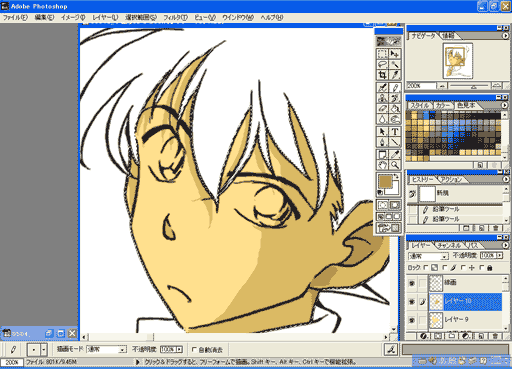Viewport: 512px width, 369px height.
Task: Delete current state with History panel trash
Action: 495,228
